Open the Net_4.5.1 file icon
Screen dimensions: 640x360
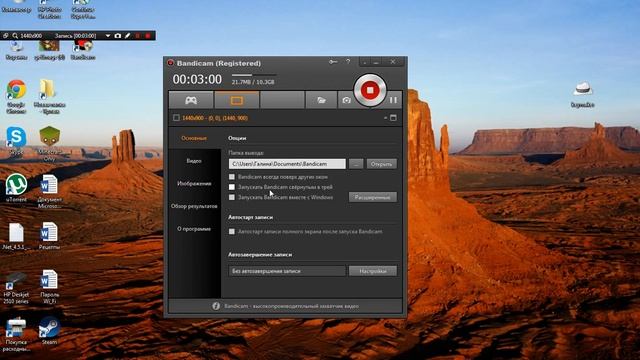coord(16,236)
